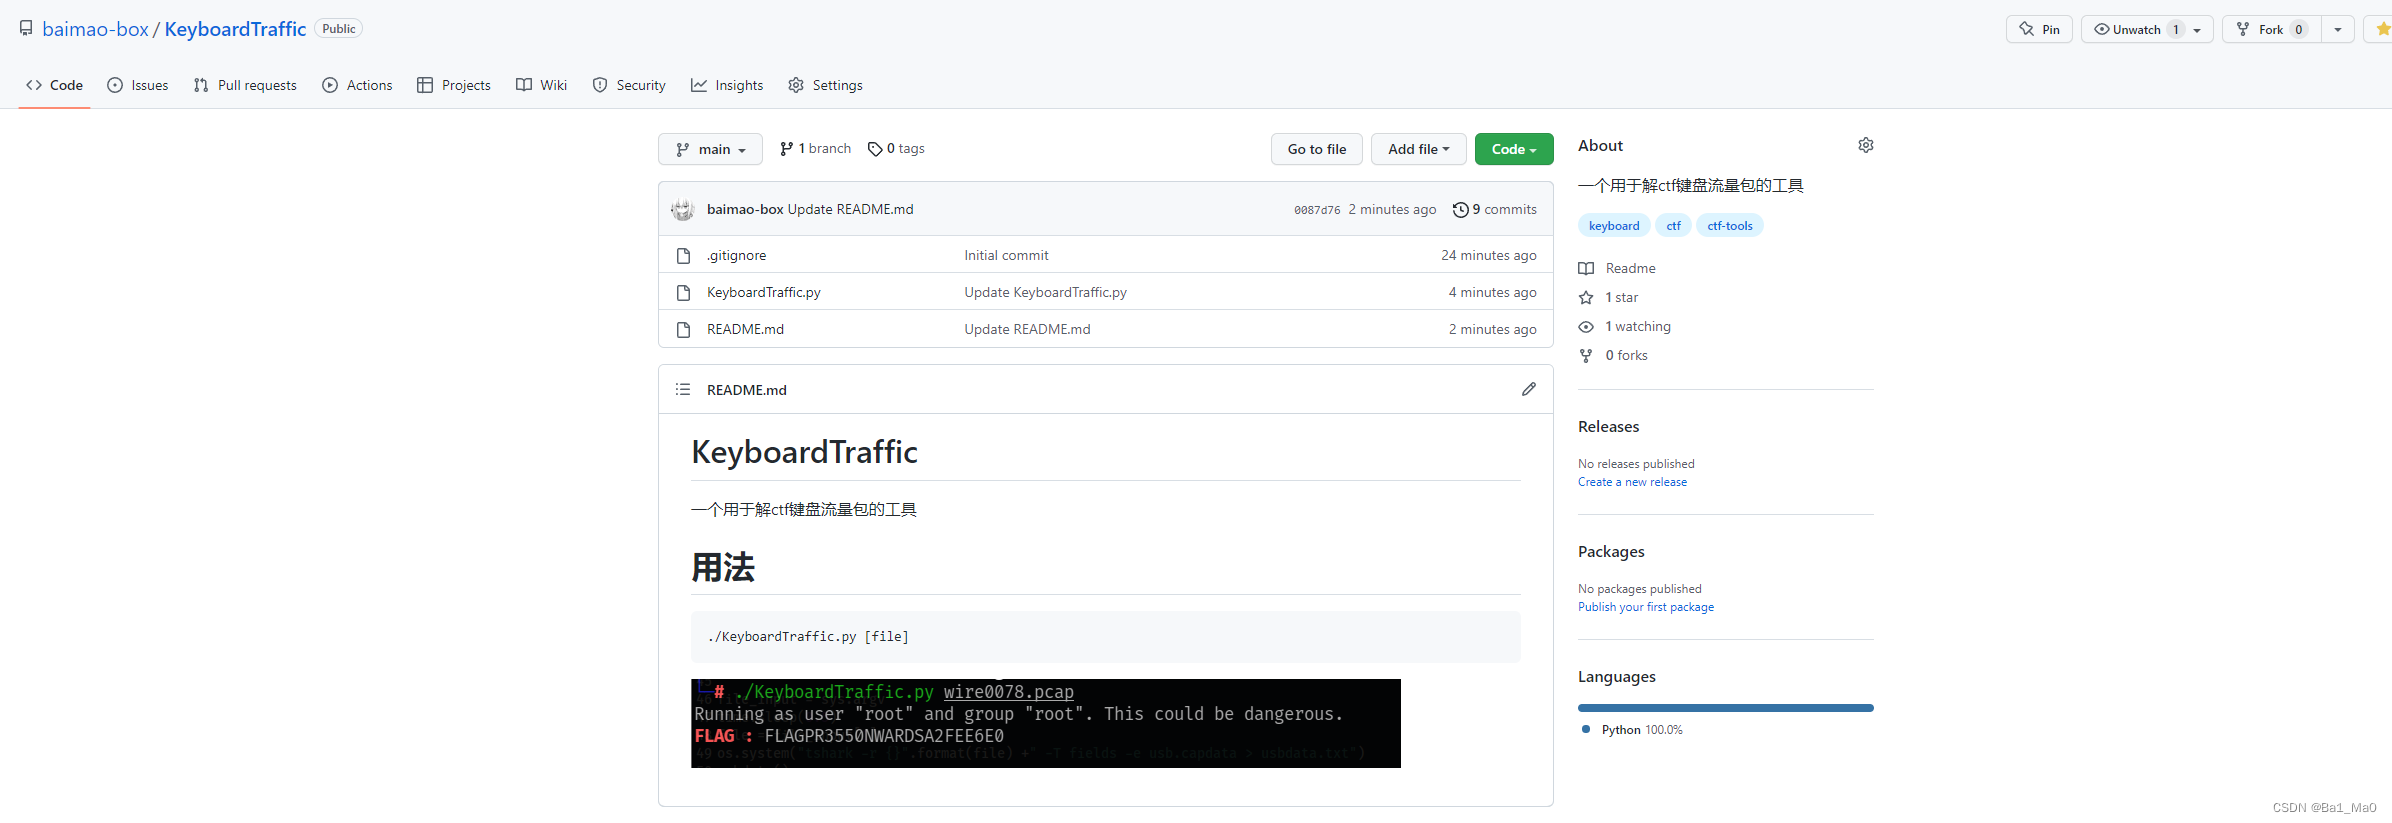
Task: Click the 0 tags link
Action: coord(896,149)
